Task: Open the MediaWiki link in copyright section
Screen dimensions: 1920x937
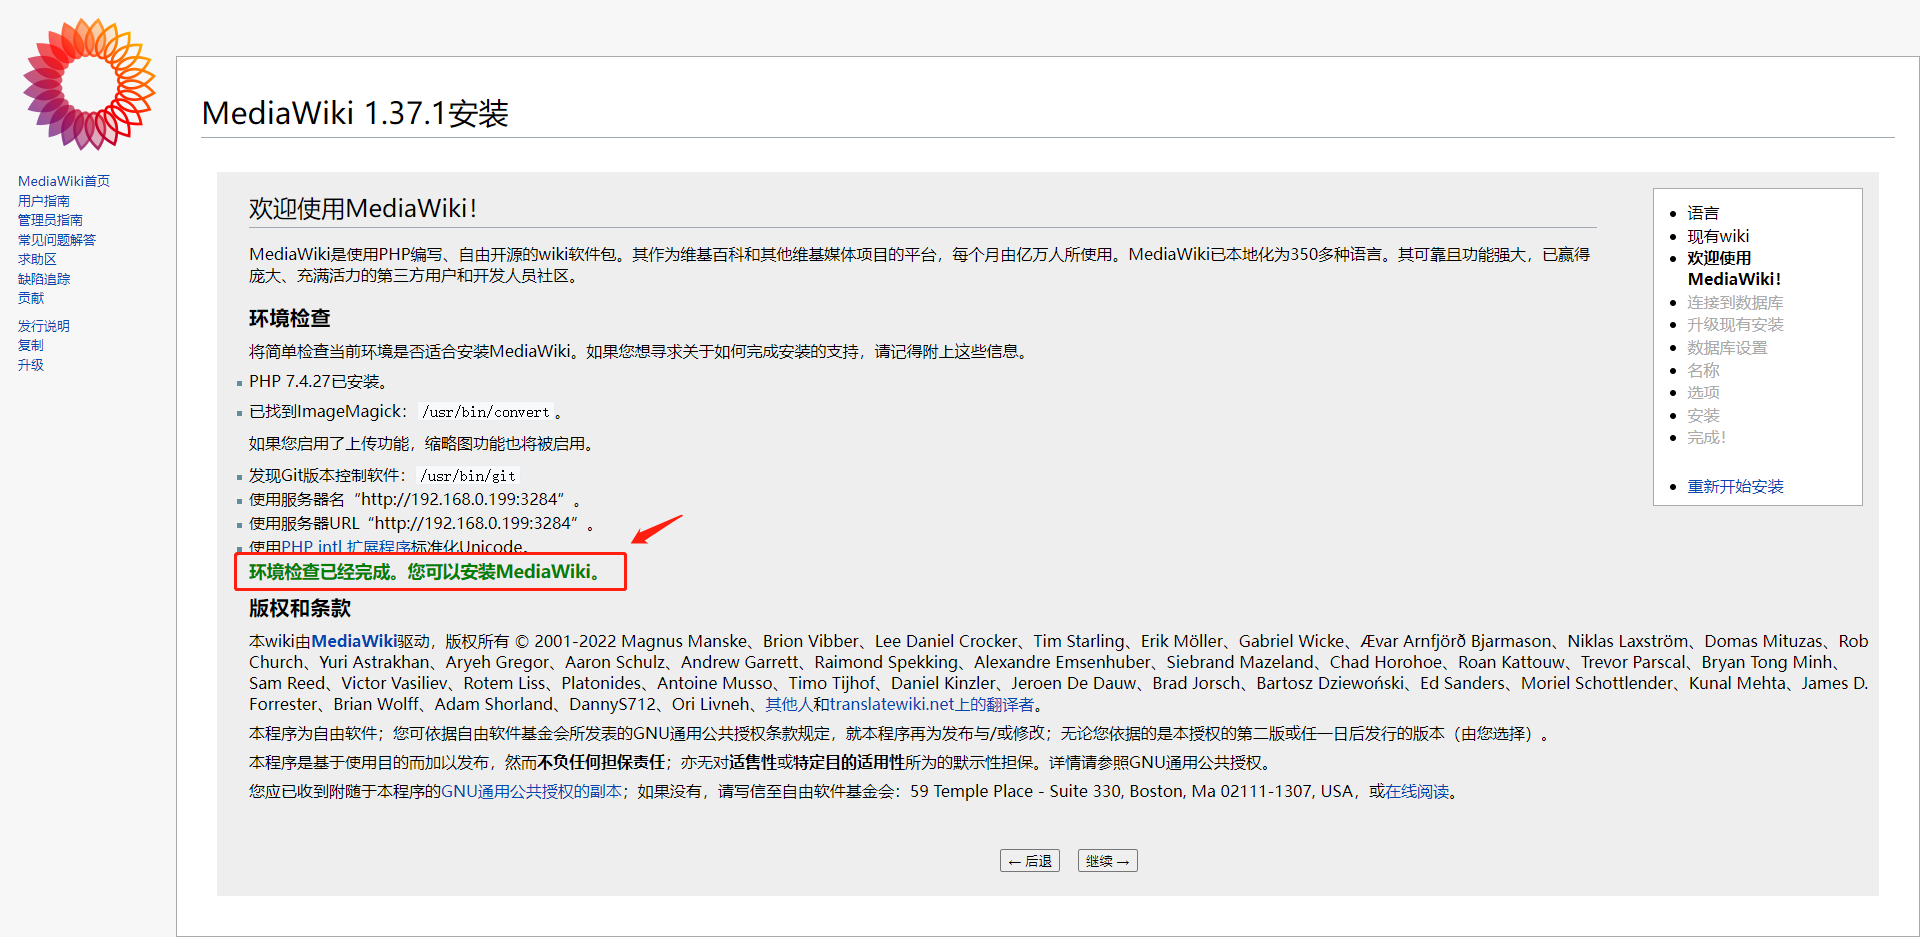Action: pyautogui.click(x=352, y=641)
